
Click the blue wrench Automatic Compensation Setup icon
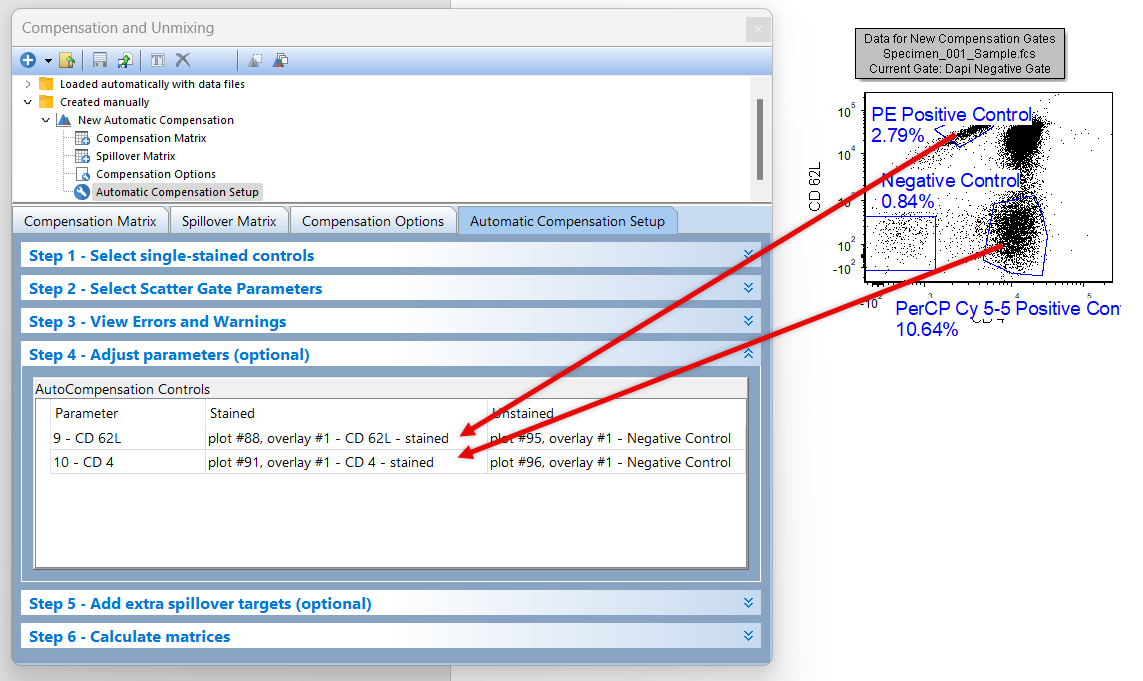pyautogui.click(x=82, y=192)
